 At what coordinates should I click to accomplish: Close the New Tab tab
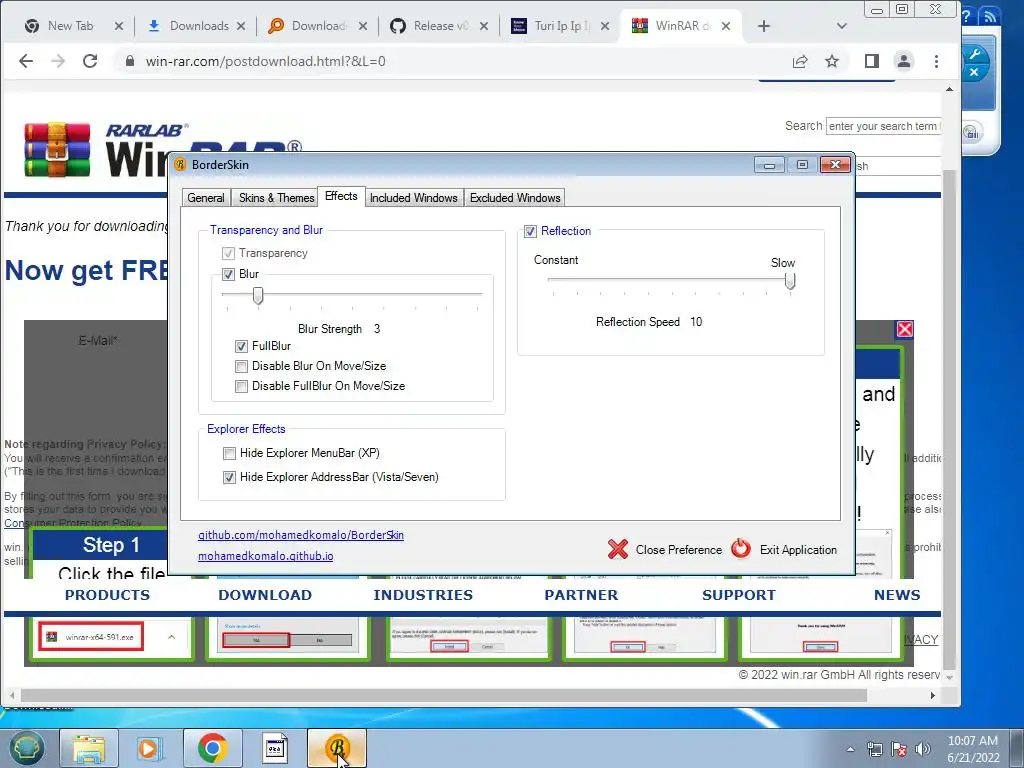pyautogui.click(x=119, y=26)
